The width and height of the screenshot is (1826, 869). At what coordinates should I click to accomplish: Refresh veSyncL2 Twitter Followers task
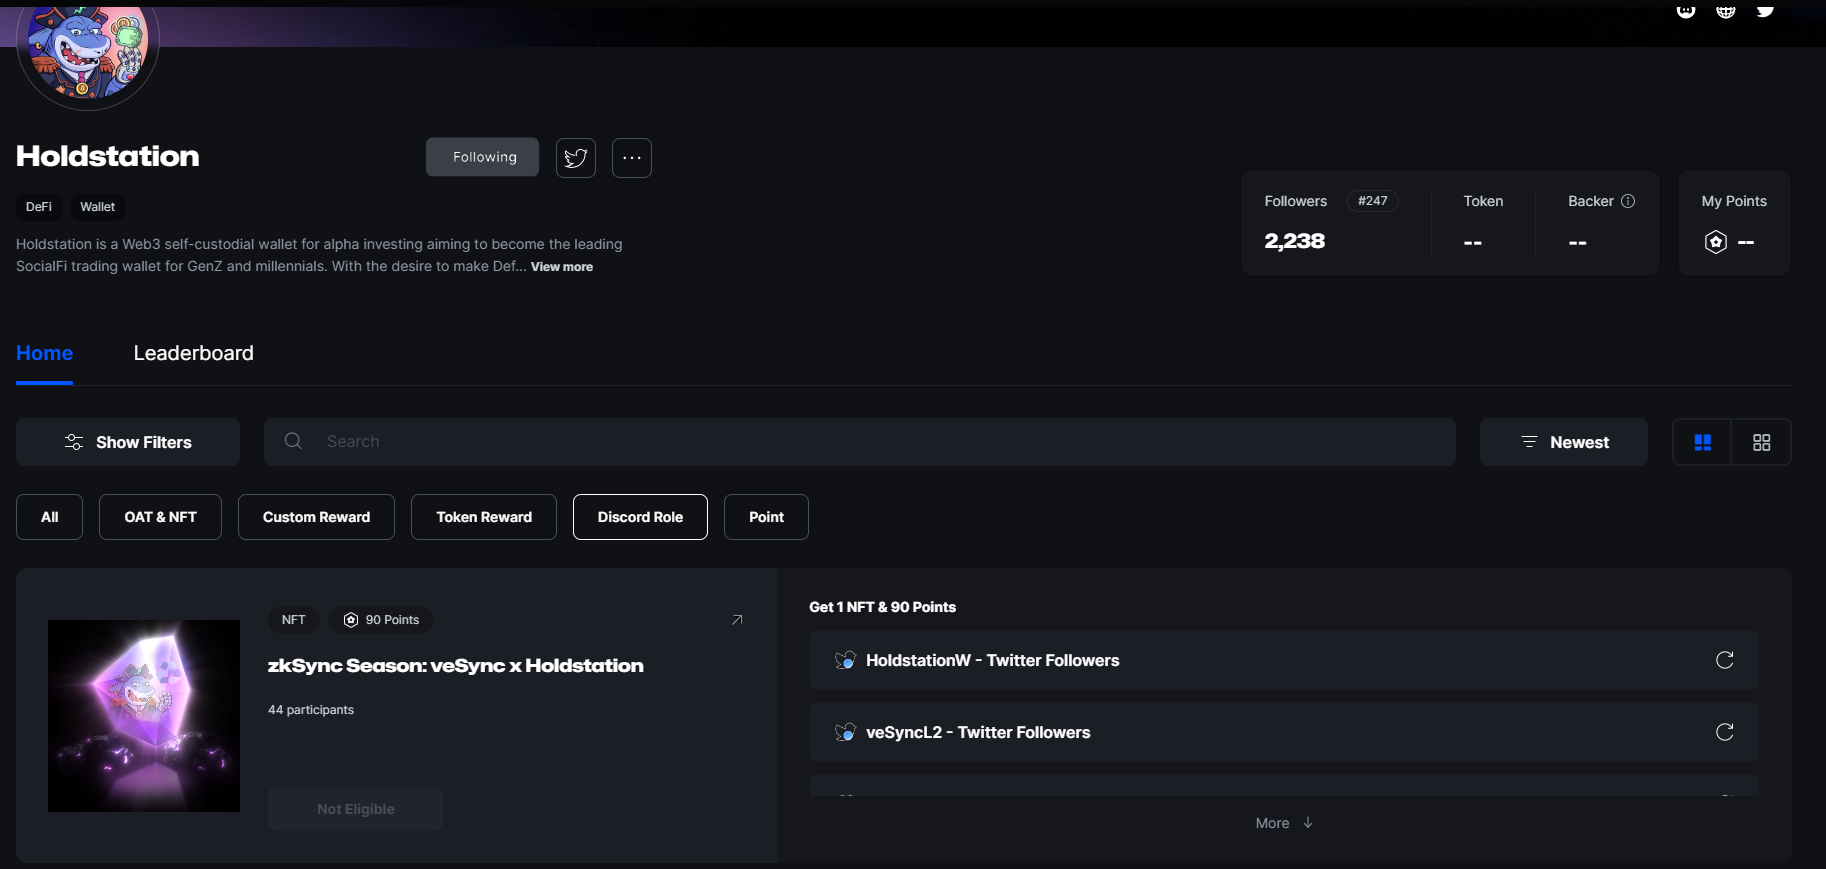pyautogui.click(x=1725, y=732)
